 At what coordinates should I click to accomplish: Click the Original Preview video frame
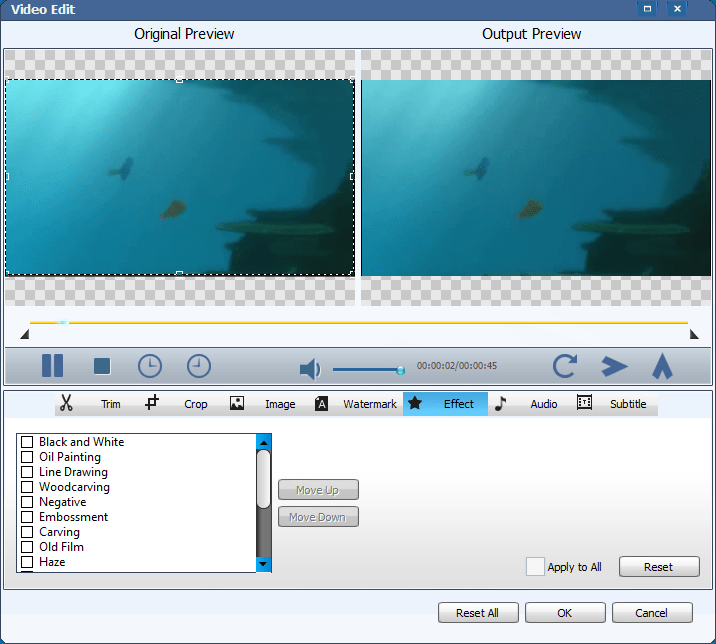click(179, 178)
